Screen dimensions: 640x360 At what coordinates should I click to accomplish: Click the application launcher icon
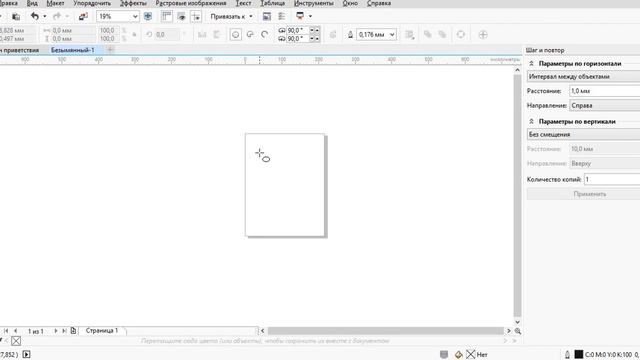click(x=300, y=16)
